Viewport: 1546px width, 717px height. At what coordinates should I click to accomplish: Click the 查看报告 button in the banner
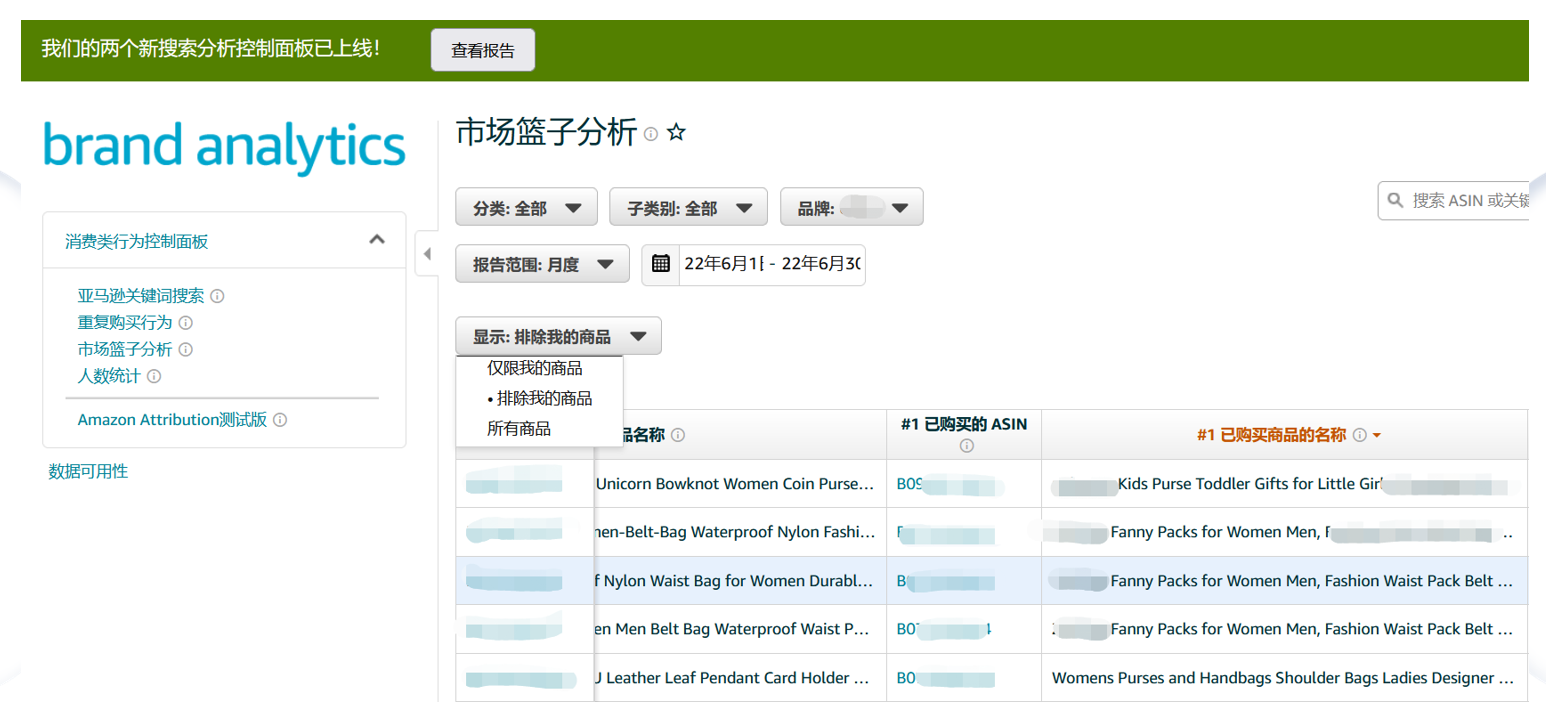tap(482, 49)
